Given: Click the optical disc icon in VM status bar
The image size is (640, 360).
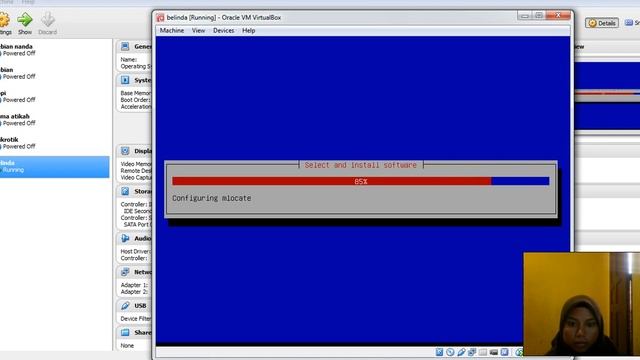Looking at the screenshot, I should coord(450,352).
